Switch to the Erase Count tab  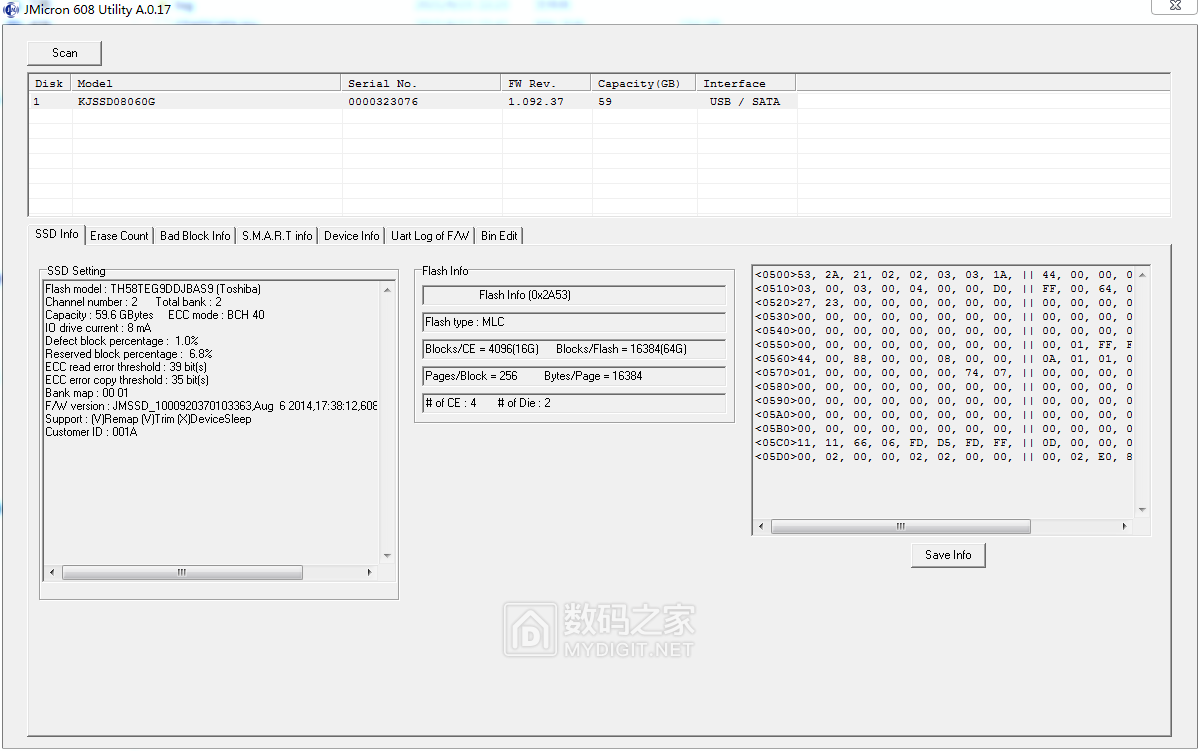click(119, 236)
